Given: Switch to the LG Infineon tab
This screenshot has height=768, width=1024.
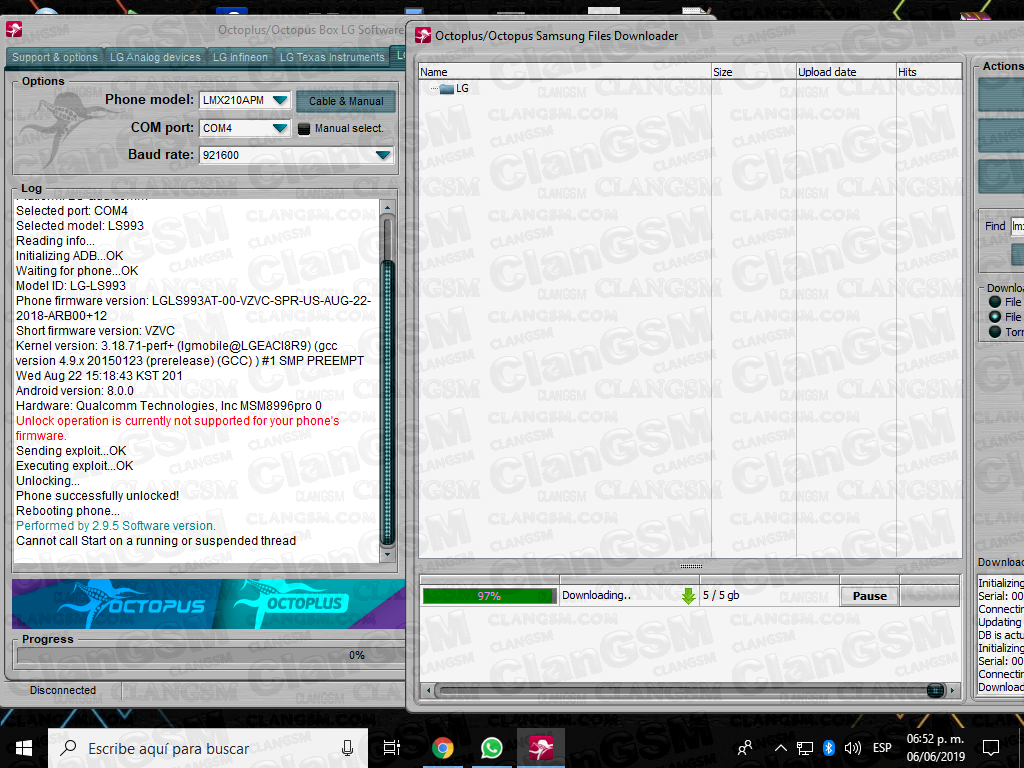Looking at the screenshot, I should (240, 57).
